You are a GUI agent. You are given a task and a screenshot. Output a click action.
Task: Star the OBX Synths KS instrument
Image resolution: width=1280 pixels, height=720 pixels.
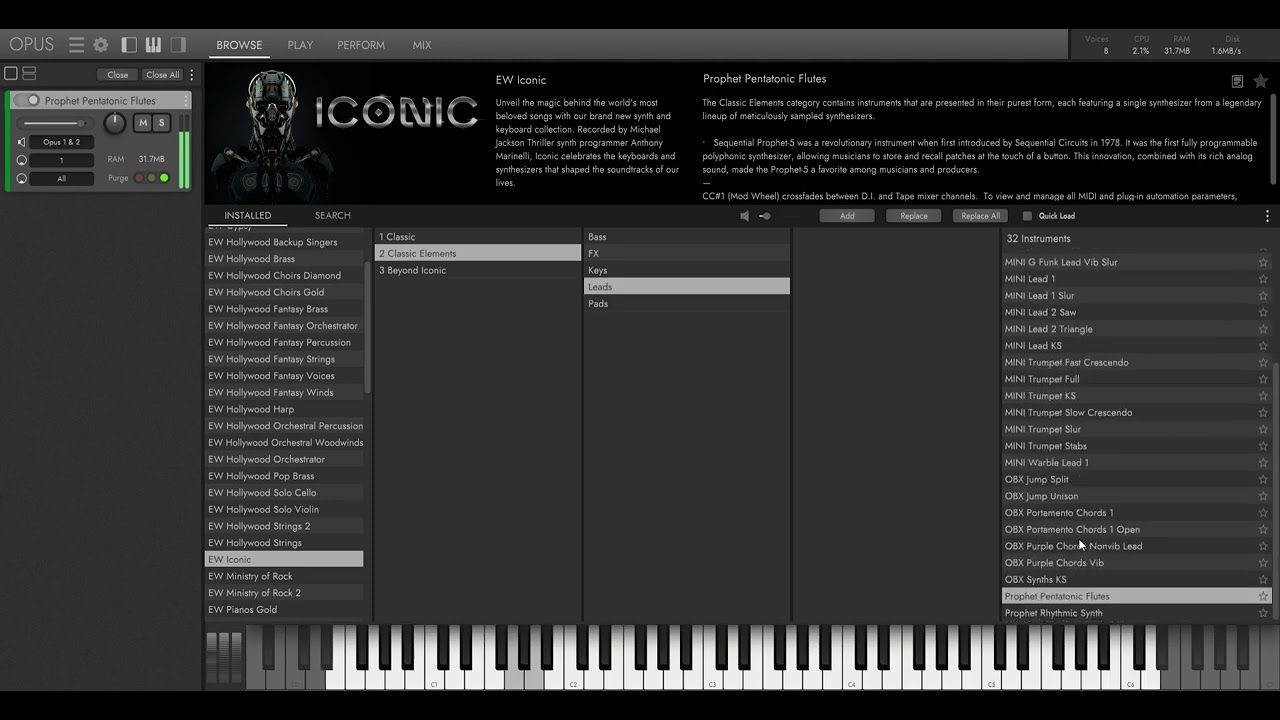(1263, 579)
